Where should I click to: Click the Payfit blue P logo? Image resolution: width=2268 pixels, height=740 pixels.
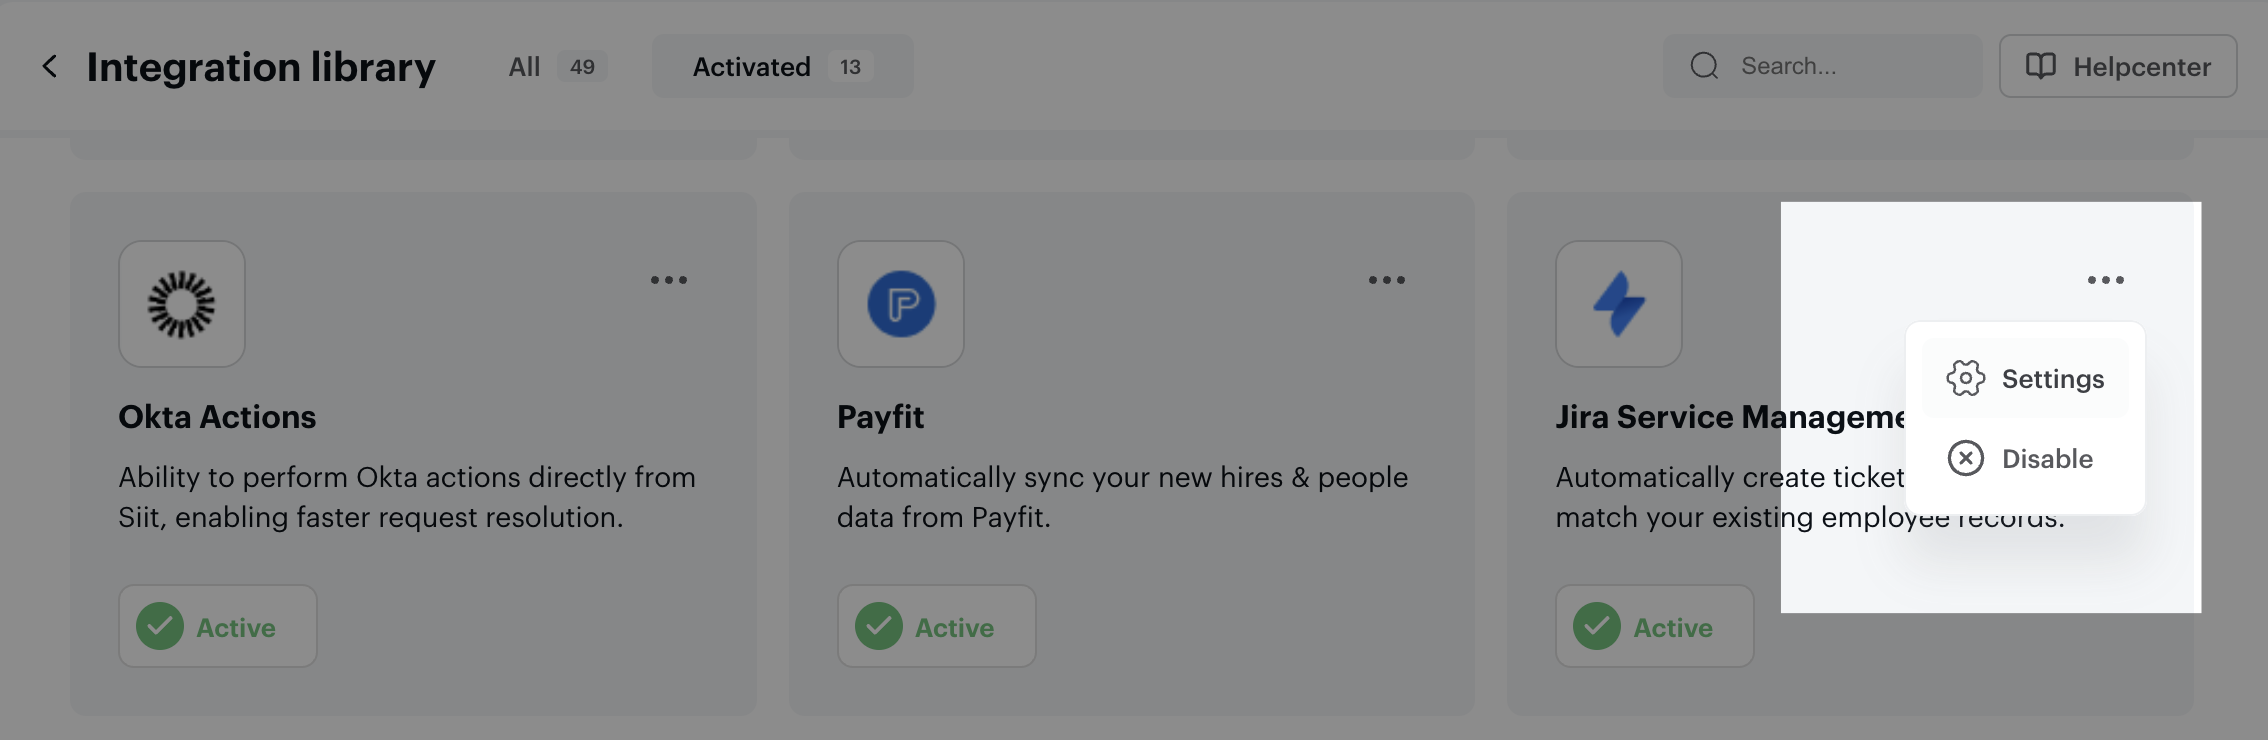point(901,304)
